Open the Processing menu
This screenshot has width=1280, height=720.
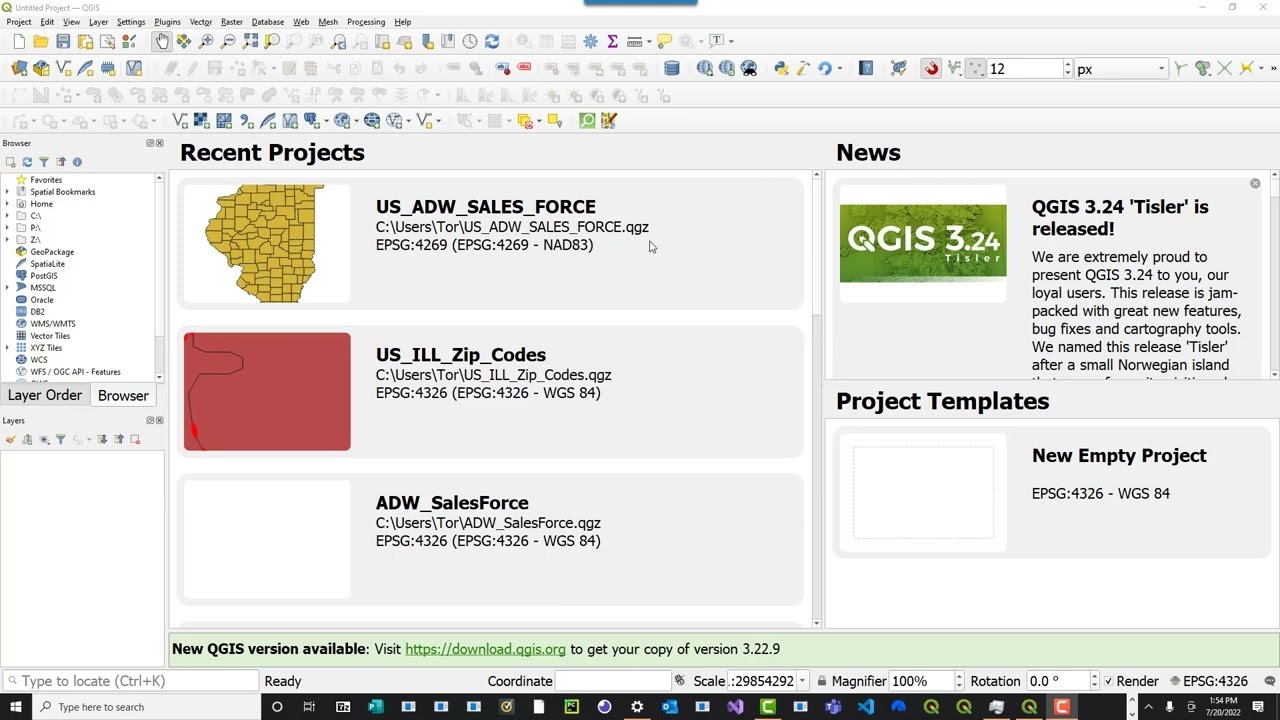pos(366,22)
